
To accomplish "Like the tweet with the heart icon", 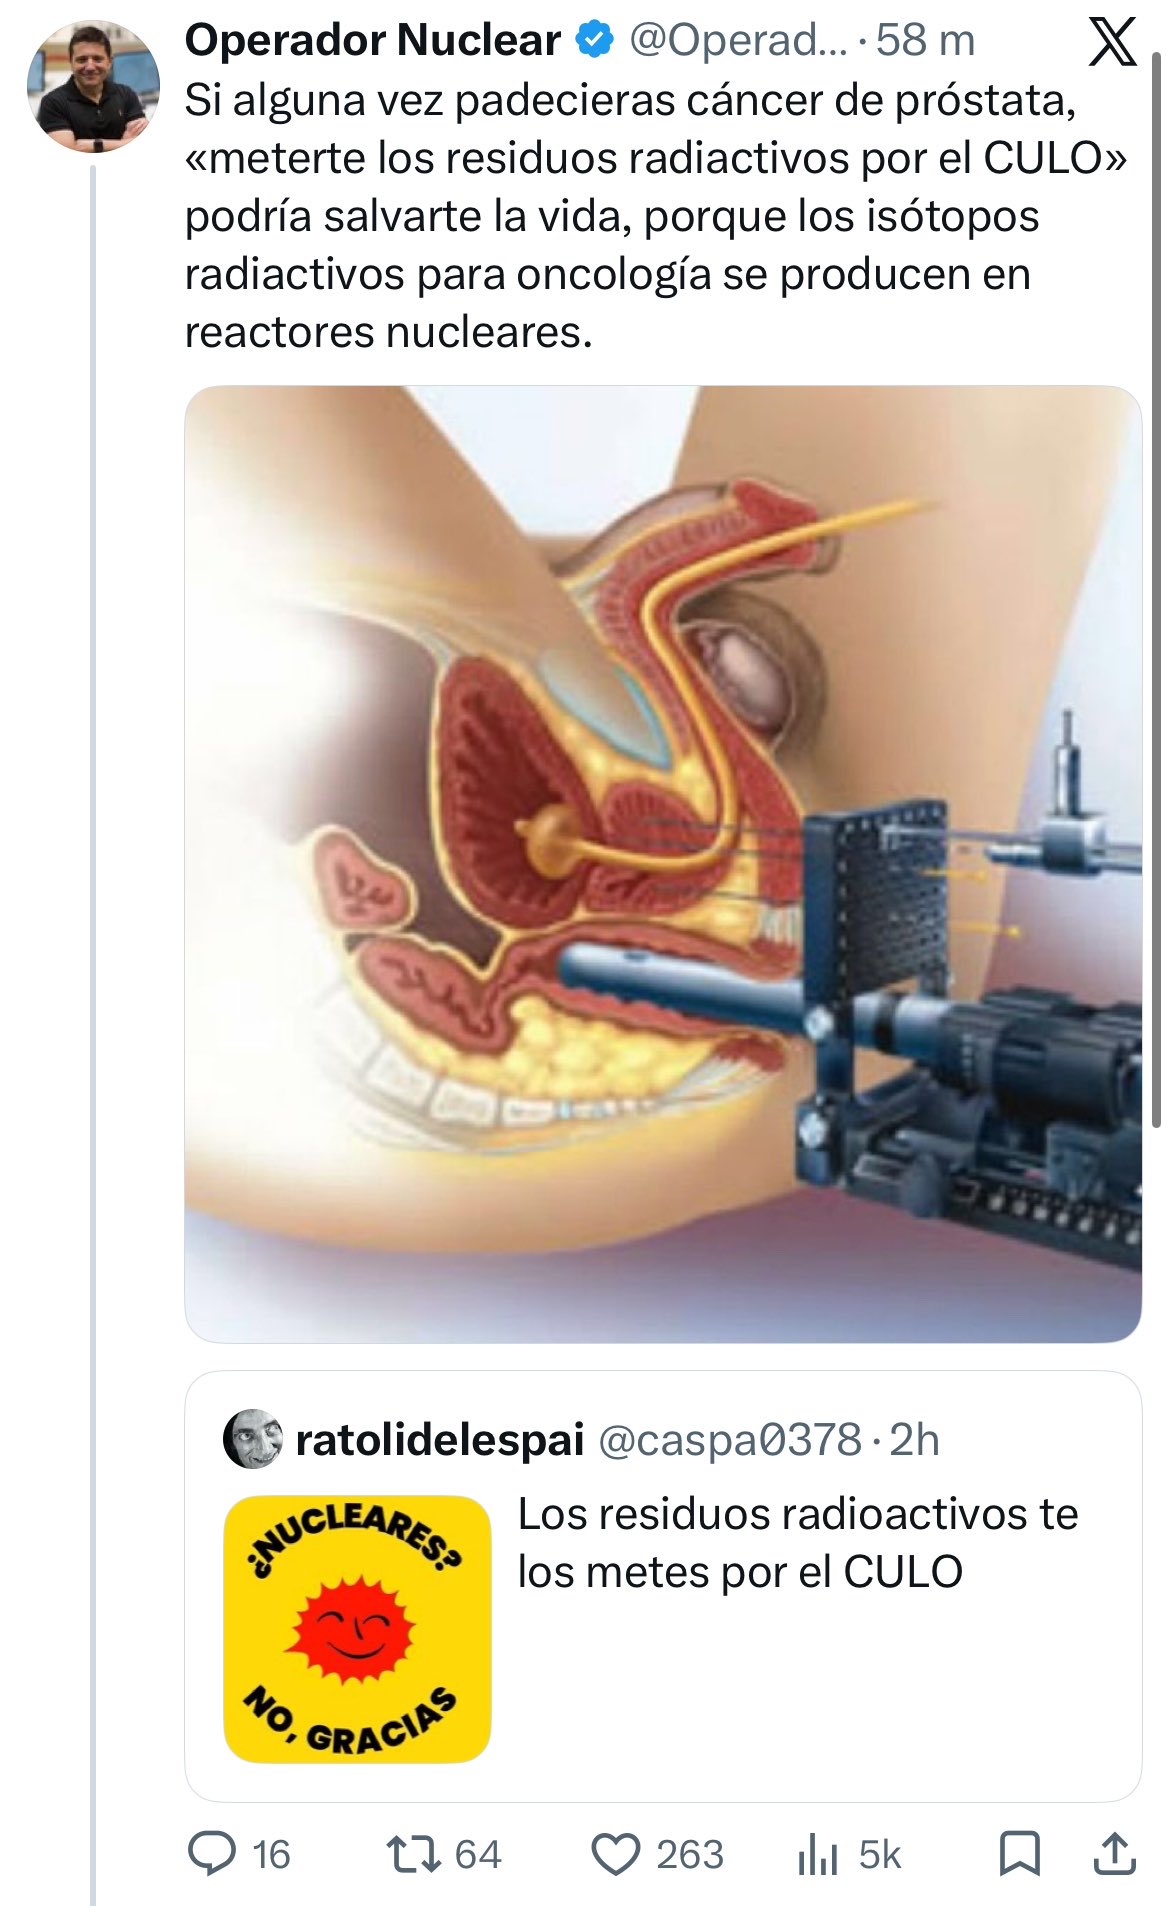I will point(615,1854).
